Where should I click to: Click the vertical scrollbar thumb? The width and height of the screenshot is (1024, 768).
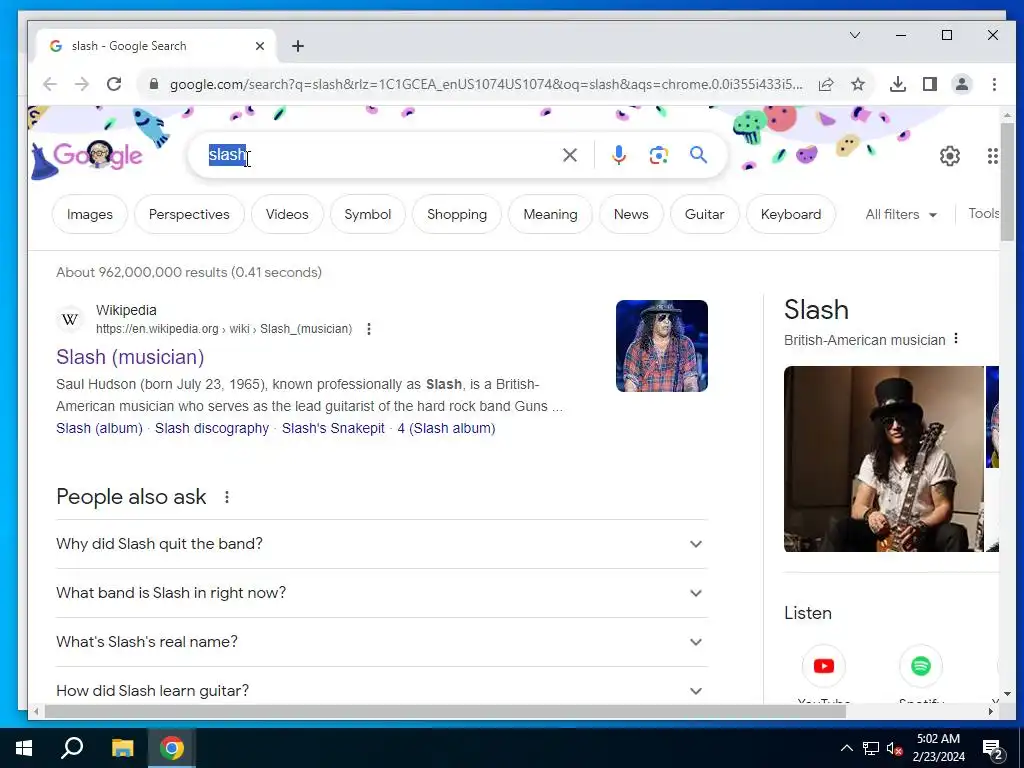point(1008,182)
